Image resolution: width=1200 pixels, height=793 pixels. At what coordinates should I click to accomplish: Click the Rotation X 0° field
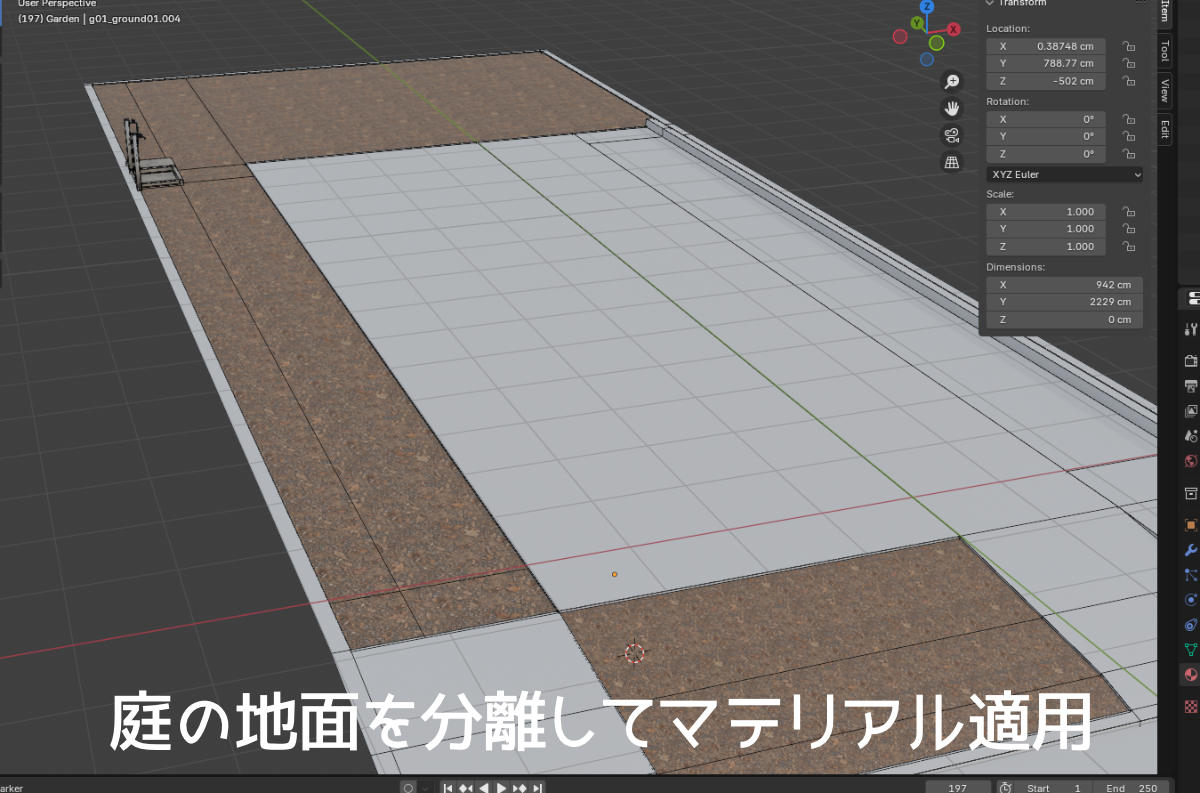tap(1047, 119)
